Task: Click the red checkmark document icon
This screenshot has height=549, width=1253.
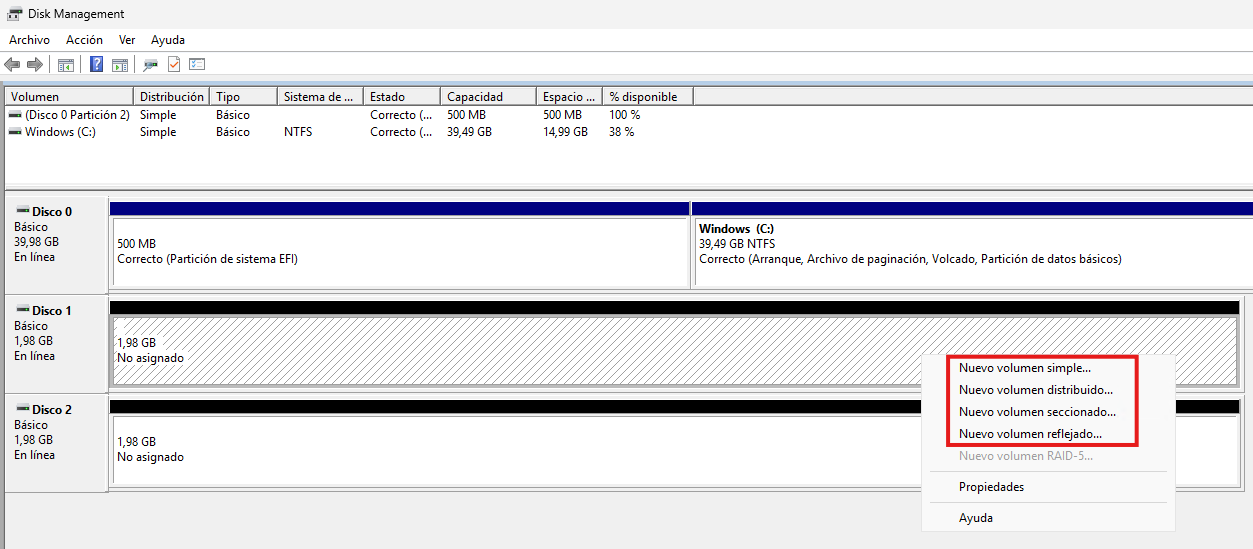Action: click(174, 65)
